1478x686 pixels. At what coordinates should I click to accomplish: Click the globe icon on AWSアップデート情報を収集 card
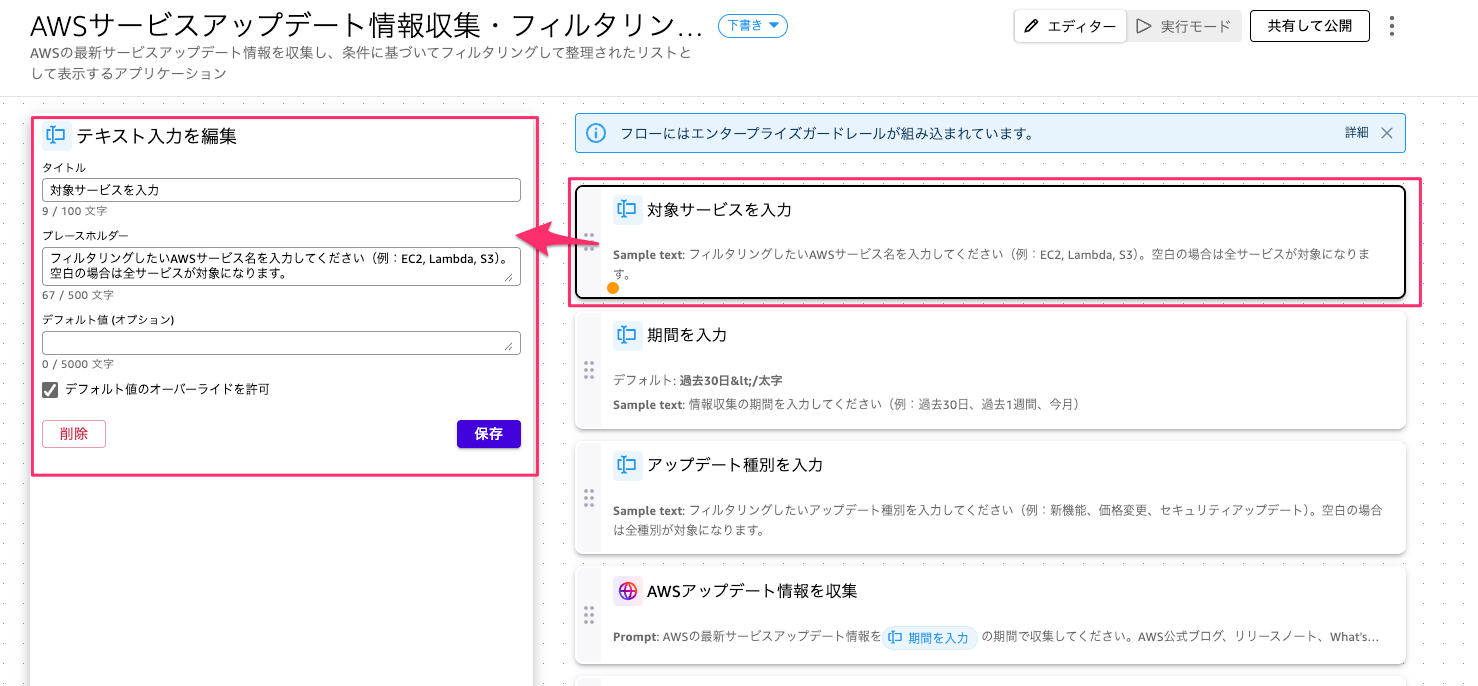point(627,591)
